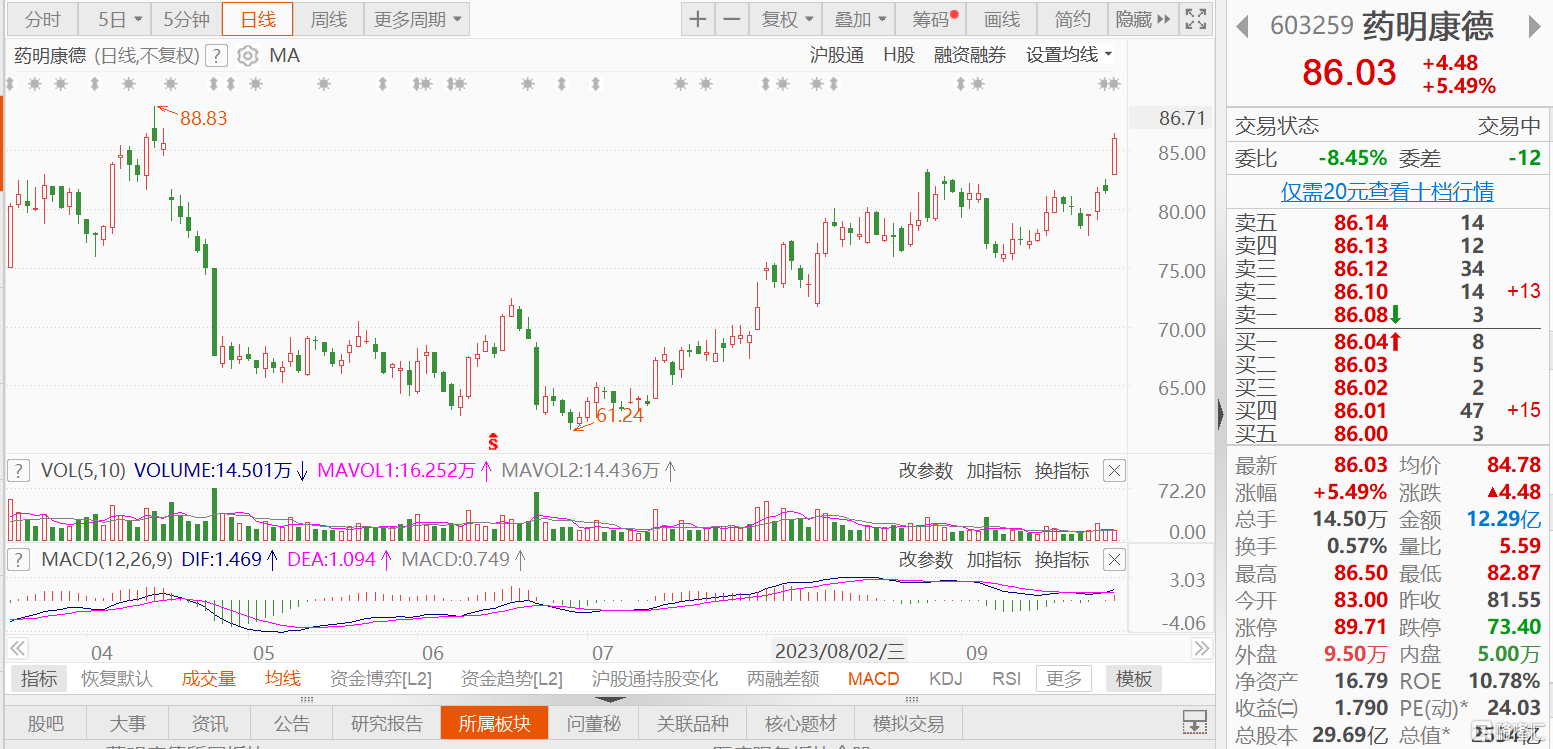Click the panel drag handle expander above 所属板块
Image resolution: width=1553 pixels, height=749 pixels.
[610, 699]
